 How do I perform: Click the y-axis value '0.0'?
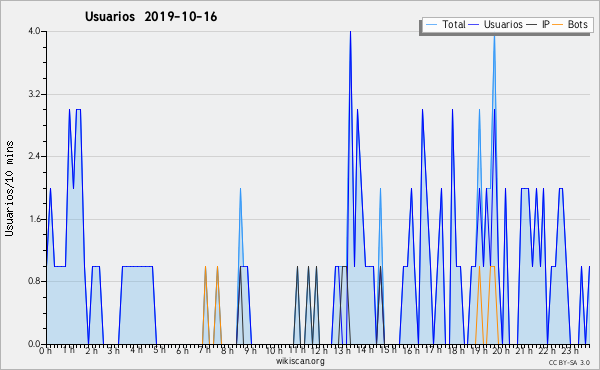pyautogui.click(x=34, y=344)
